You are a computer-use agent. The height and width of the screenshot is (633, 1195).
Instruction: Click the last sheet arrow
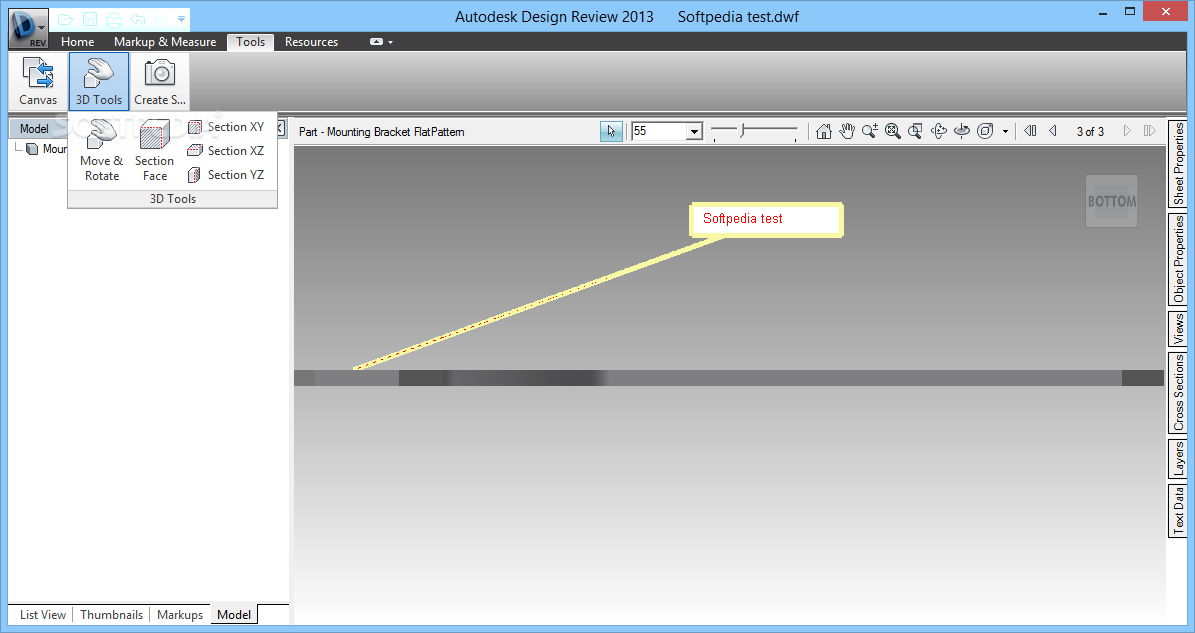pyautogui.click(x=1149, y=131)
